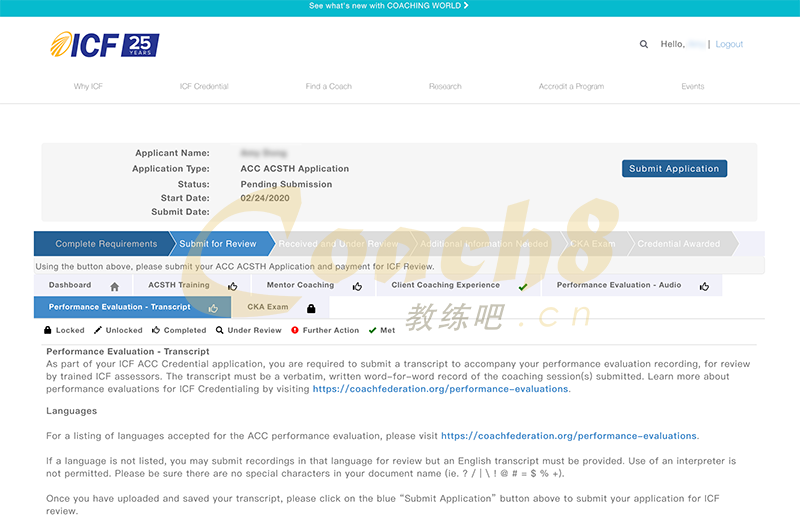Image resolution: width=800 pixels, height=516 pixels.
Task: Click green checkmark on Client Coaching Experience
Action: (x=523, y=286)
